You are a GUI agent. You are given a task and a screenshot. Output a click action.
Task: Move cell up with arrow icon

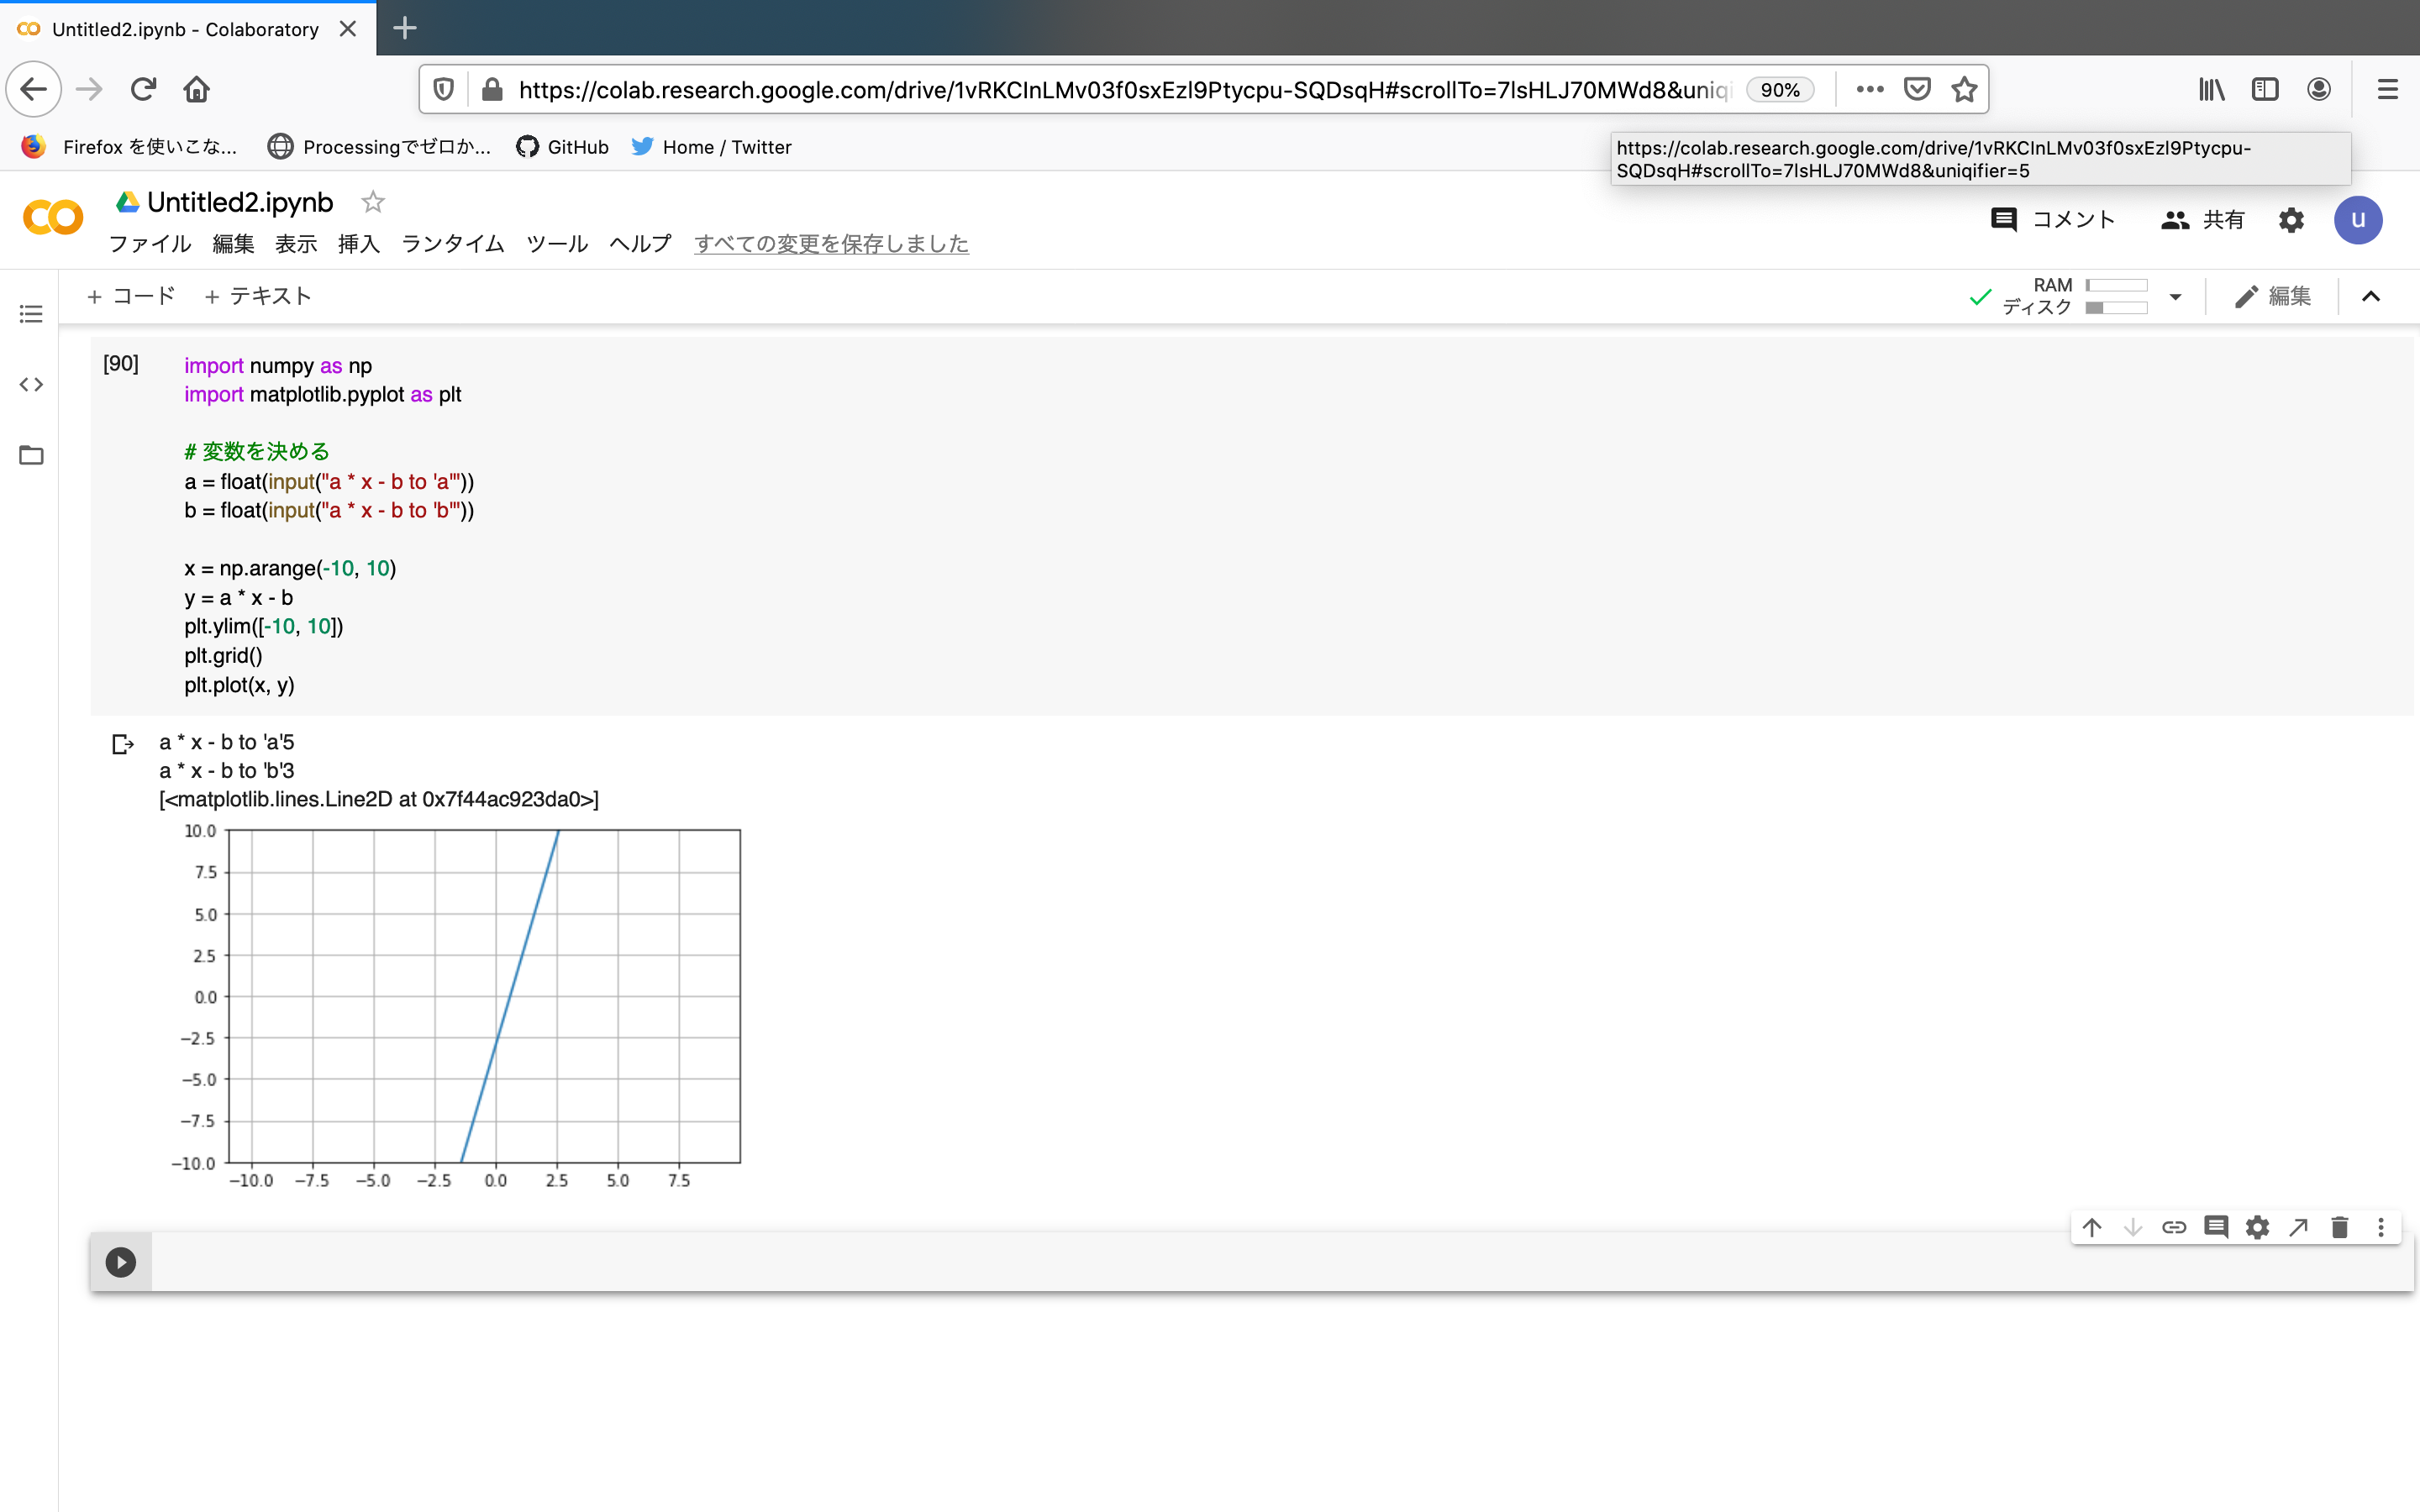pyautogui.click(x=2091, y=1227)
